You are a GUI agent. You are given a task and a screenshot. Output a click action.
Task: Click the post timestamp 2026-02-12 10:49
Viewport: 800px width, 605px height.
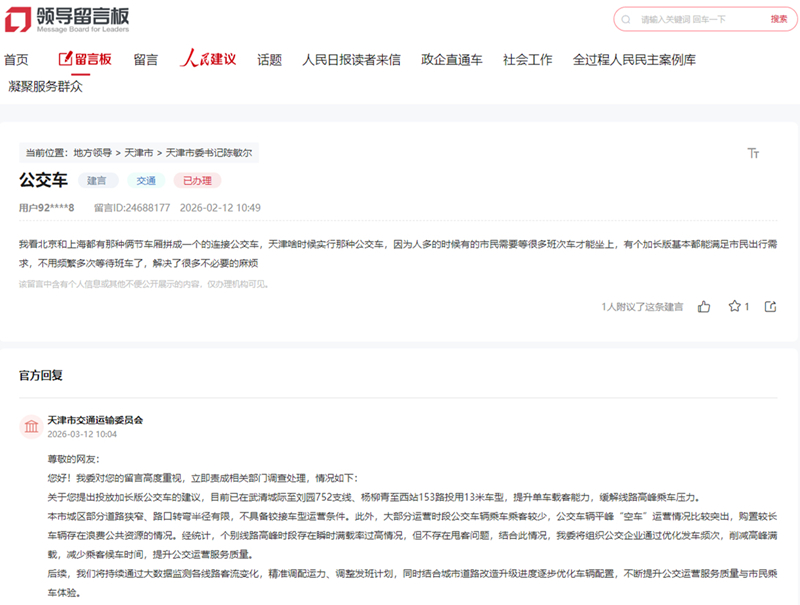point(220,208)
